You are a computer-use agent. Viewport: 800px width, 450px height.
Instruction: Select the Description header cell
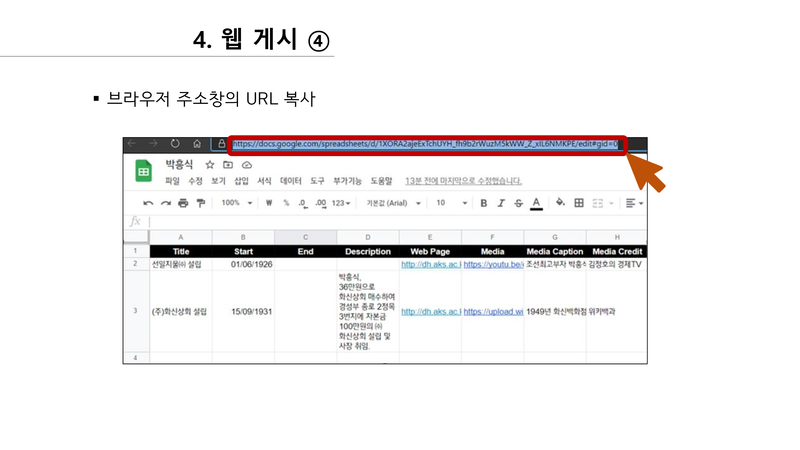(368, 252)
